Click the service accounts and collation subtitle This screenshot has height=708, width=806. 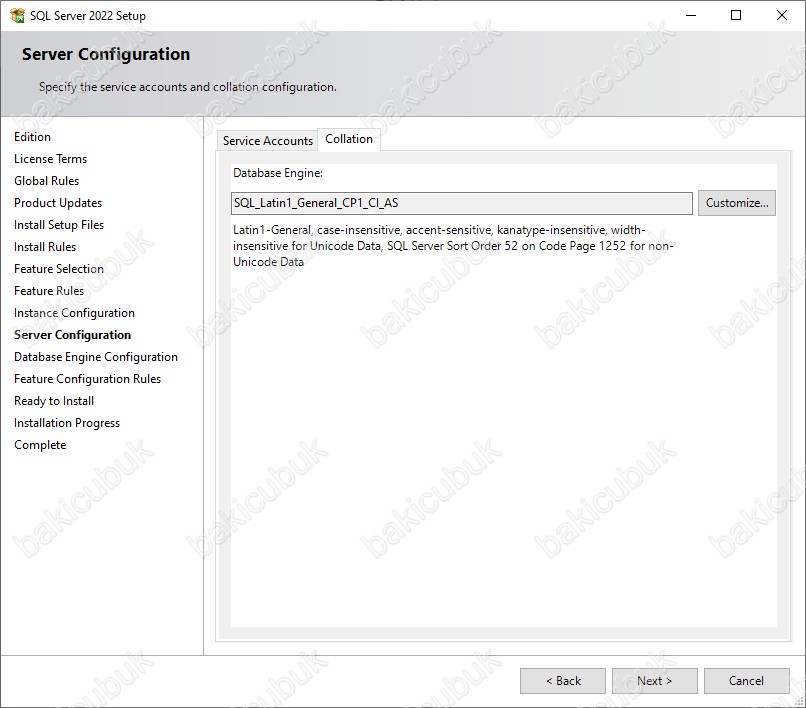(x=188, y=87)
